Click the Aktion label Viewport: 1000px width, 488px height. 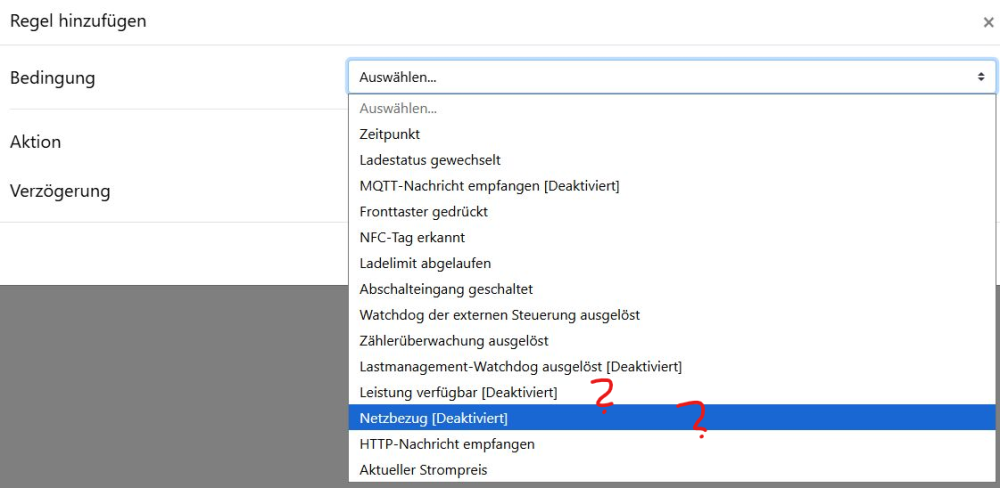point(35,142)
